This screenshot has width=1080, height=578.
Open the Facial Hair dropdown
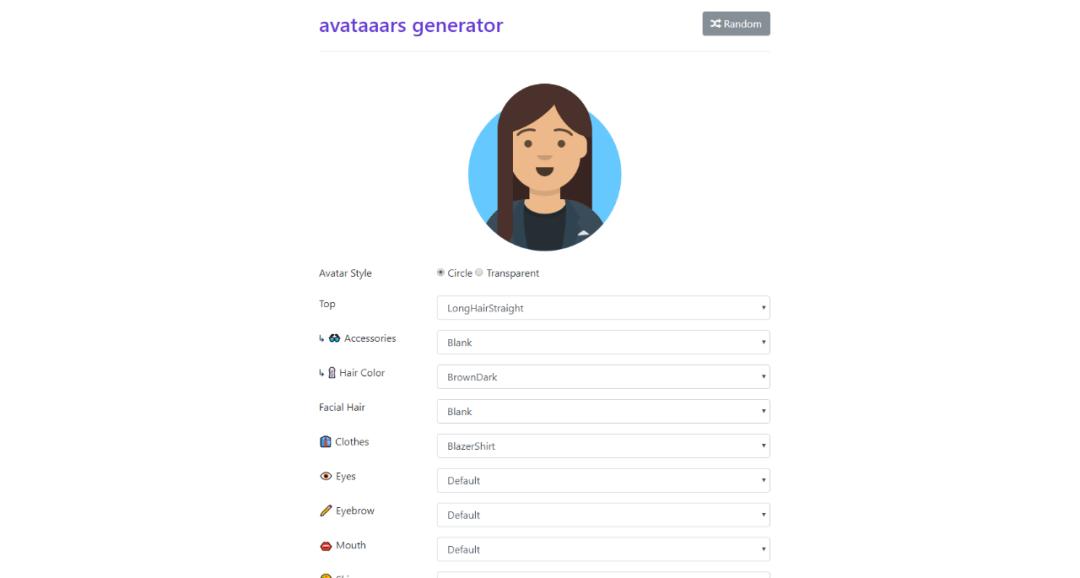[603, 412]
